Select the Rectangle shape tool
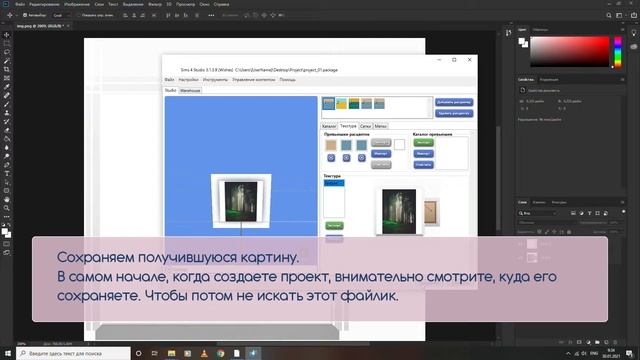This screenshot has height=360, width=640. pos(7,191)
